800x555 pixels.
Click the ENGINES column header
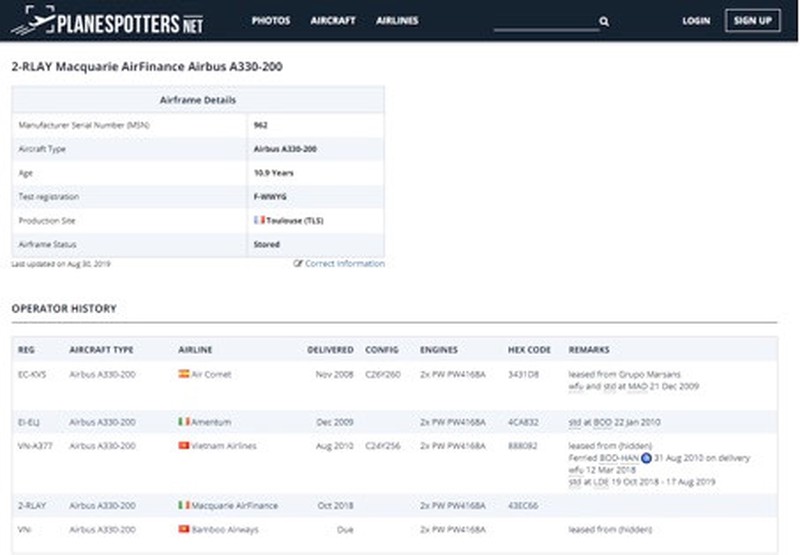pyautogui.click(x=439, y=349)
